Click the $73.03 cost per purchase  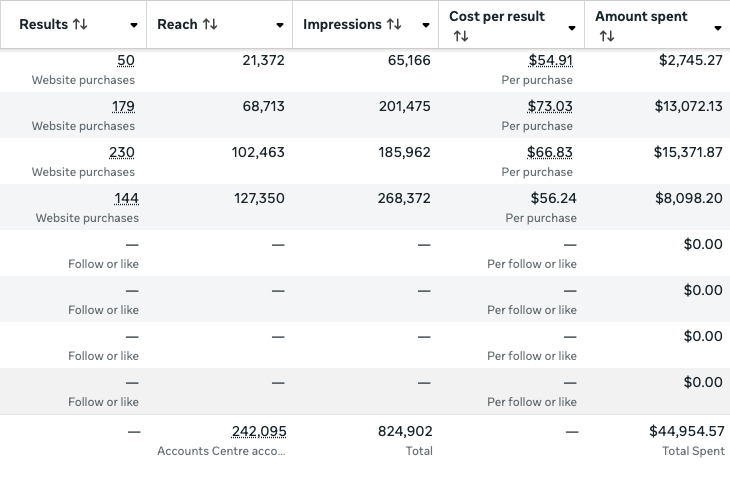click(550, 107)
